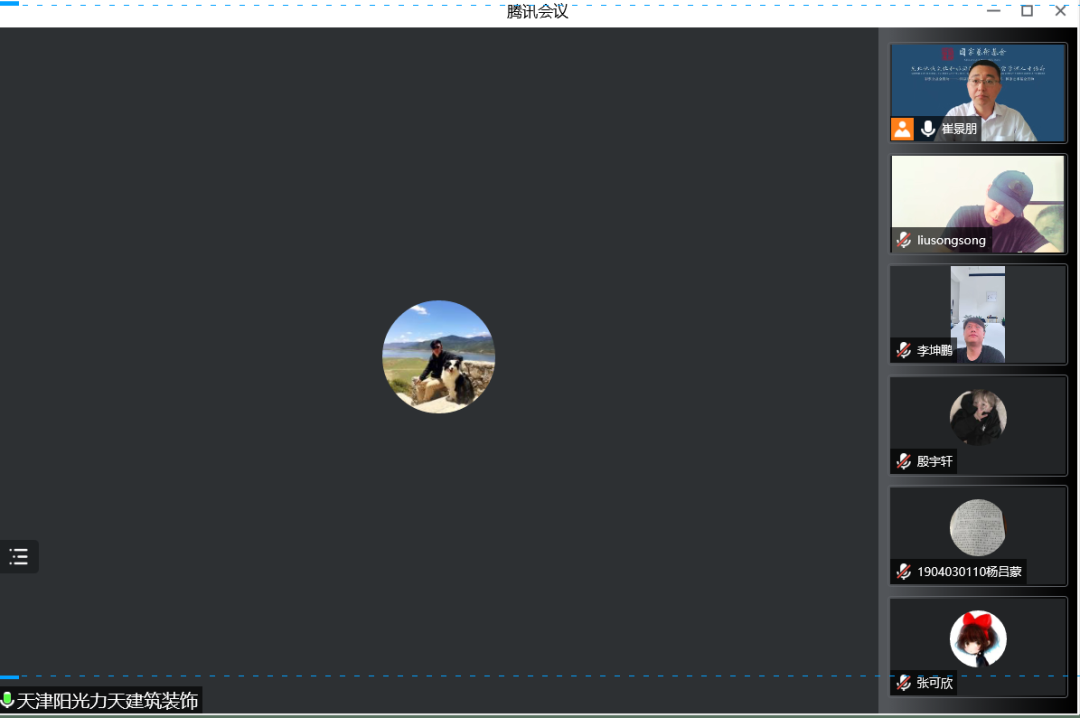Screen dimensions: 1080x718
Task: Click the 天津阳光力天建筑装饰 speaker name label
Action: [x=108, y=700]
